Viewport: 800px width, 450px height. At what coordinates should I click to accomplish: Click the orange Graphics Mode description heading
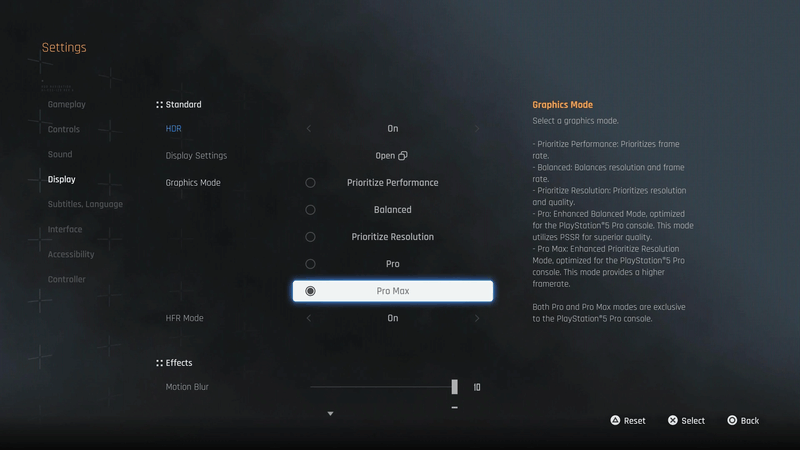click(x=562, y=105)
